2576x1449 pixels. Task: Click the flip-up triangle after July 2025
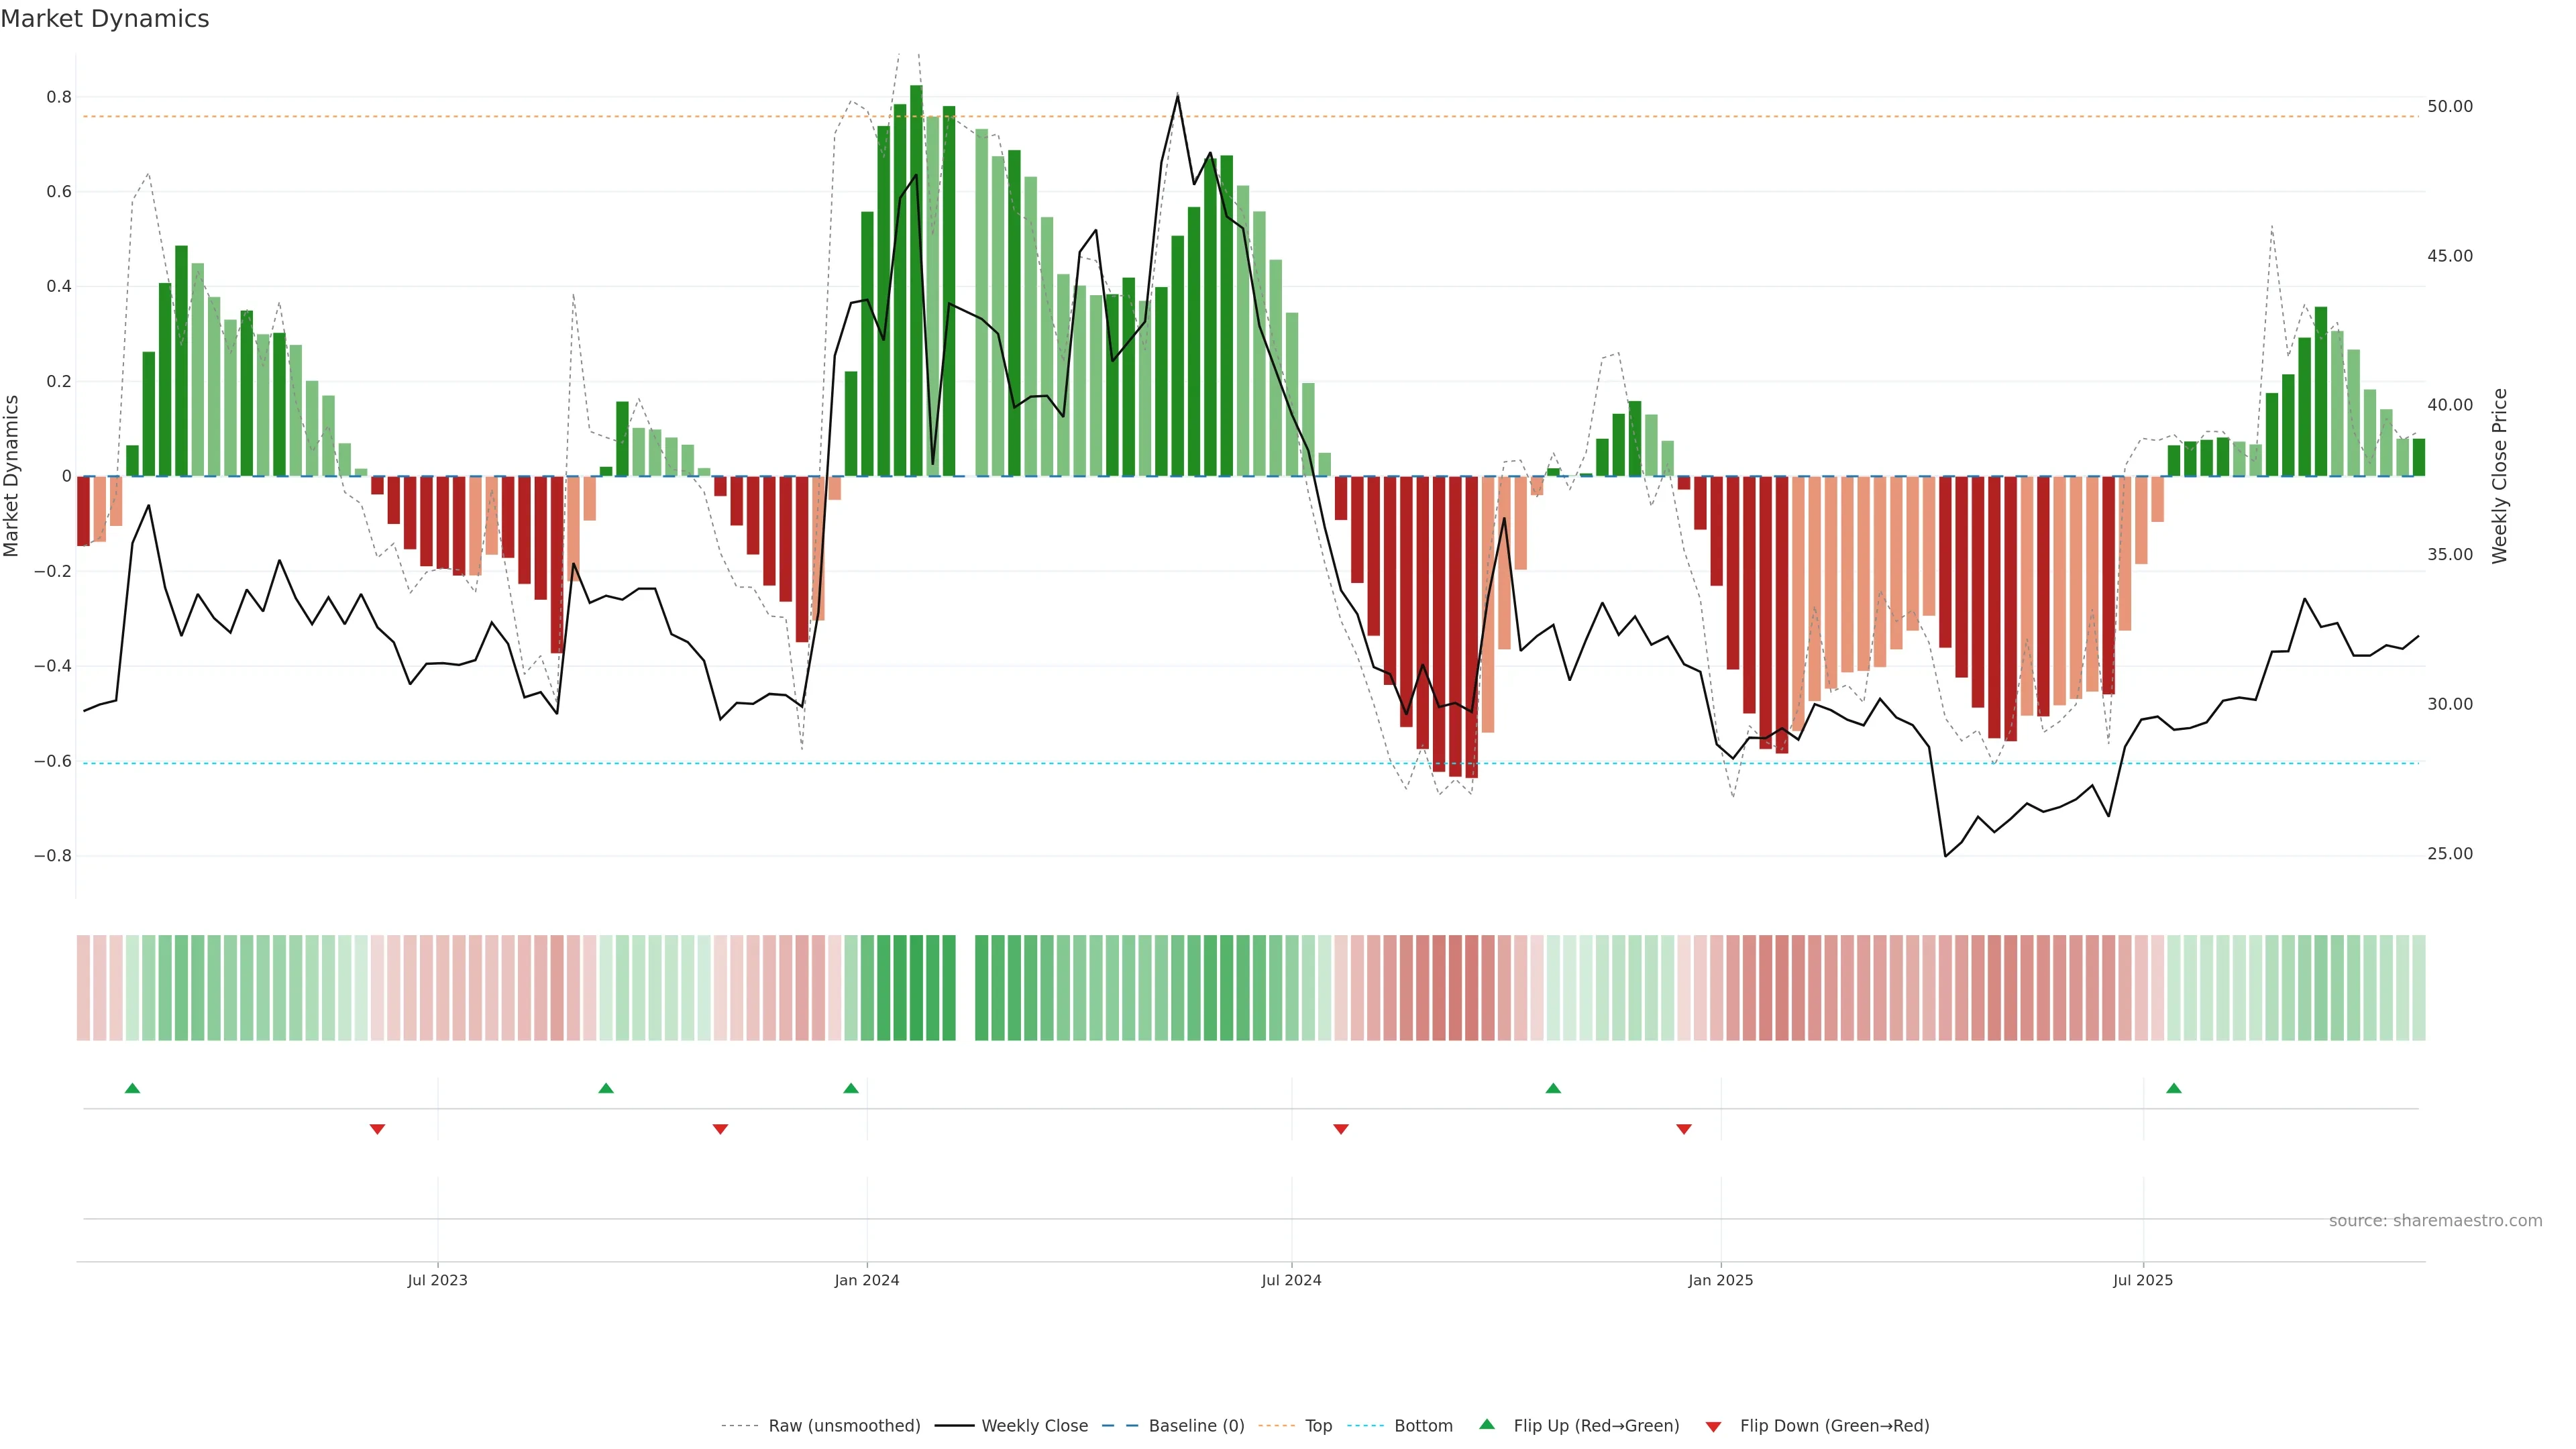tap(2174, 1088)
